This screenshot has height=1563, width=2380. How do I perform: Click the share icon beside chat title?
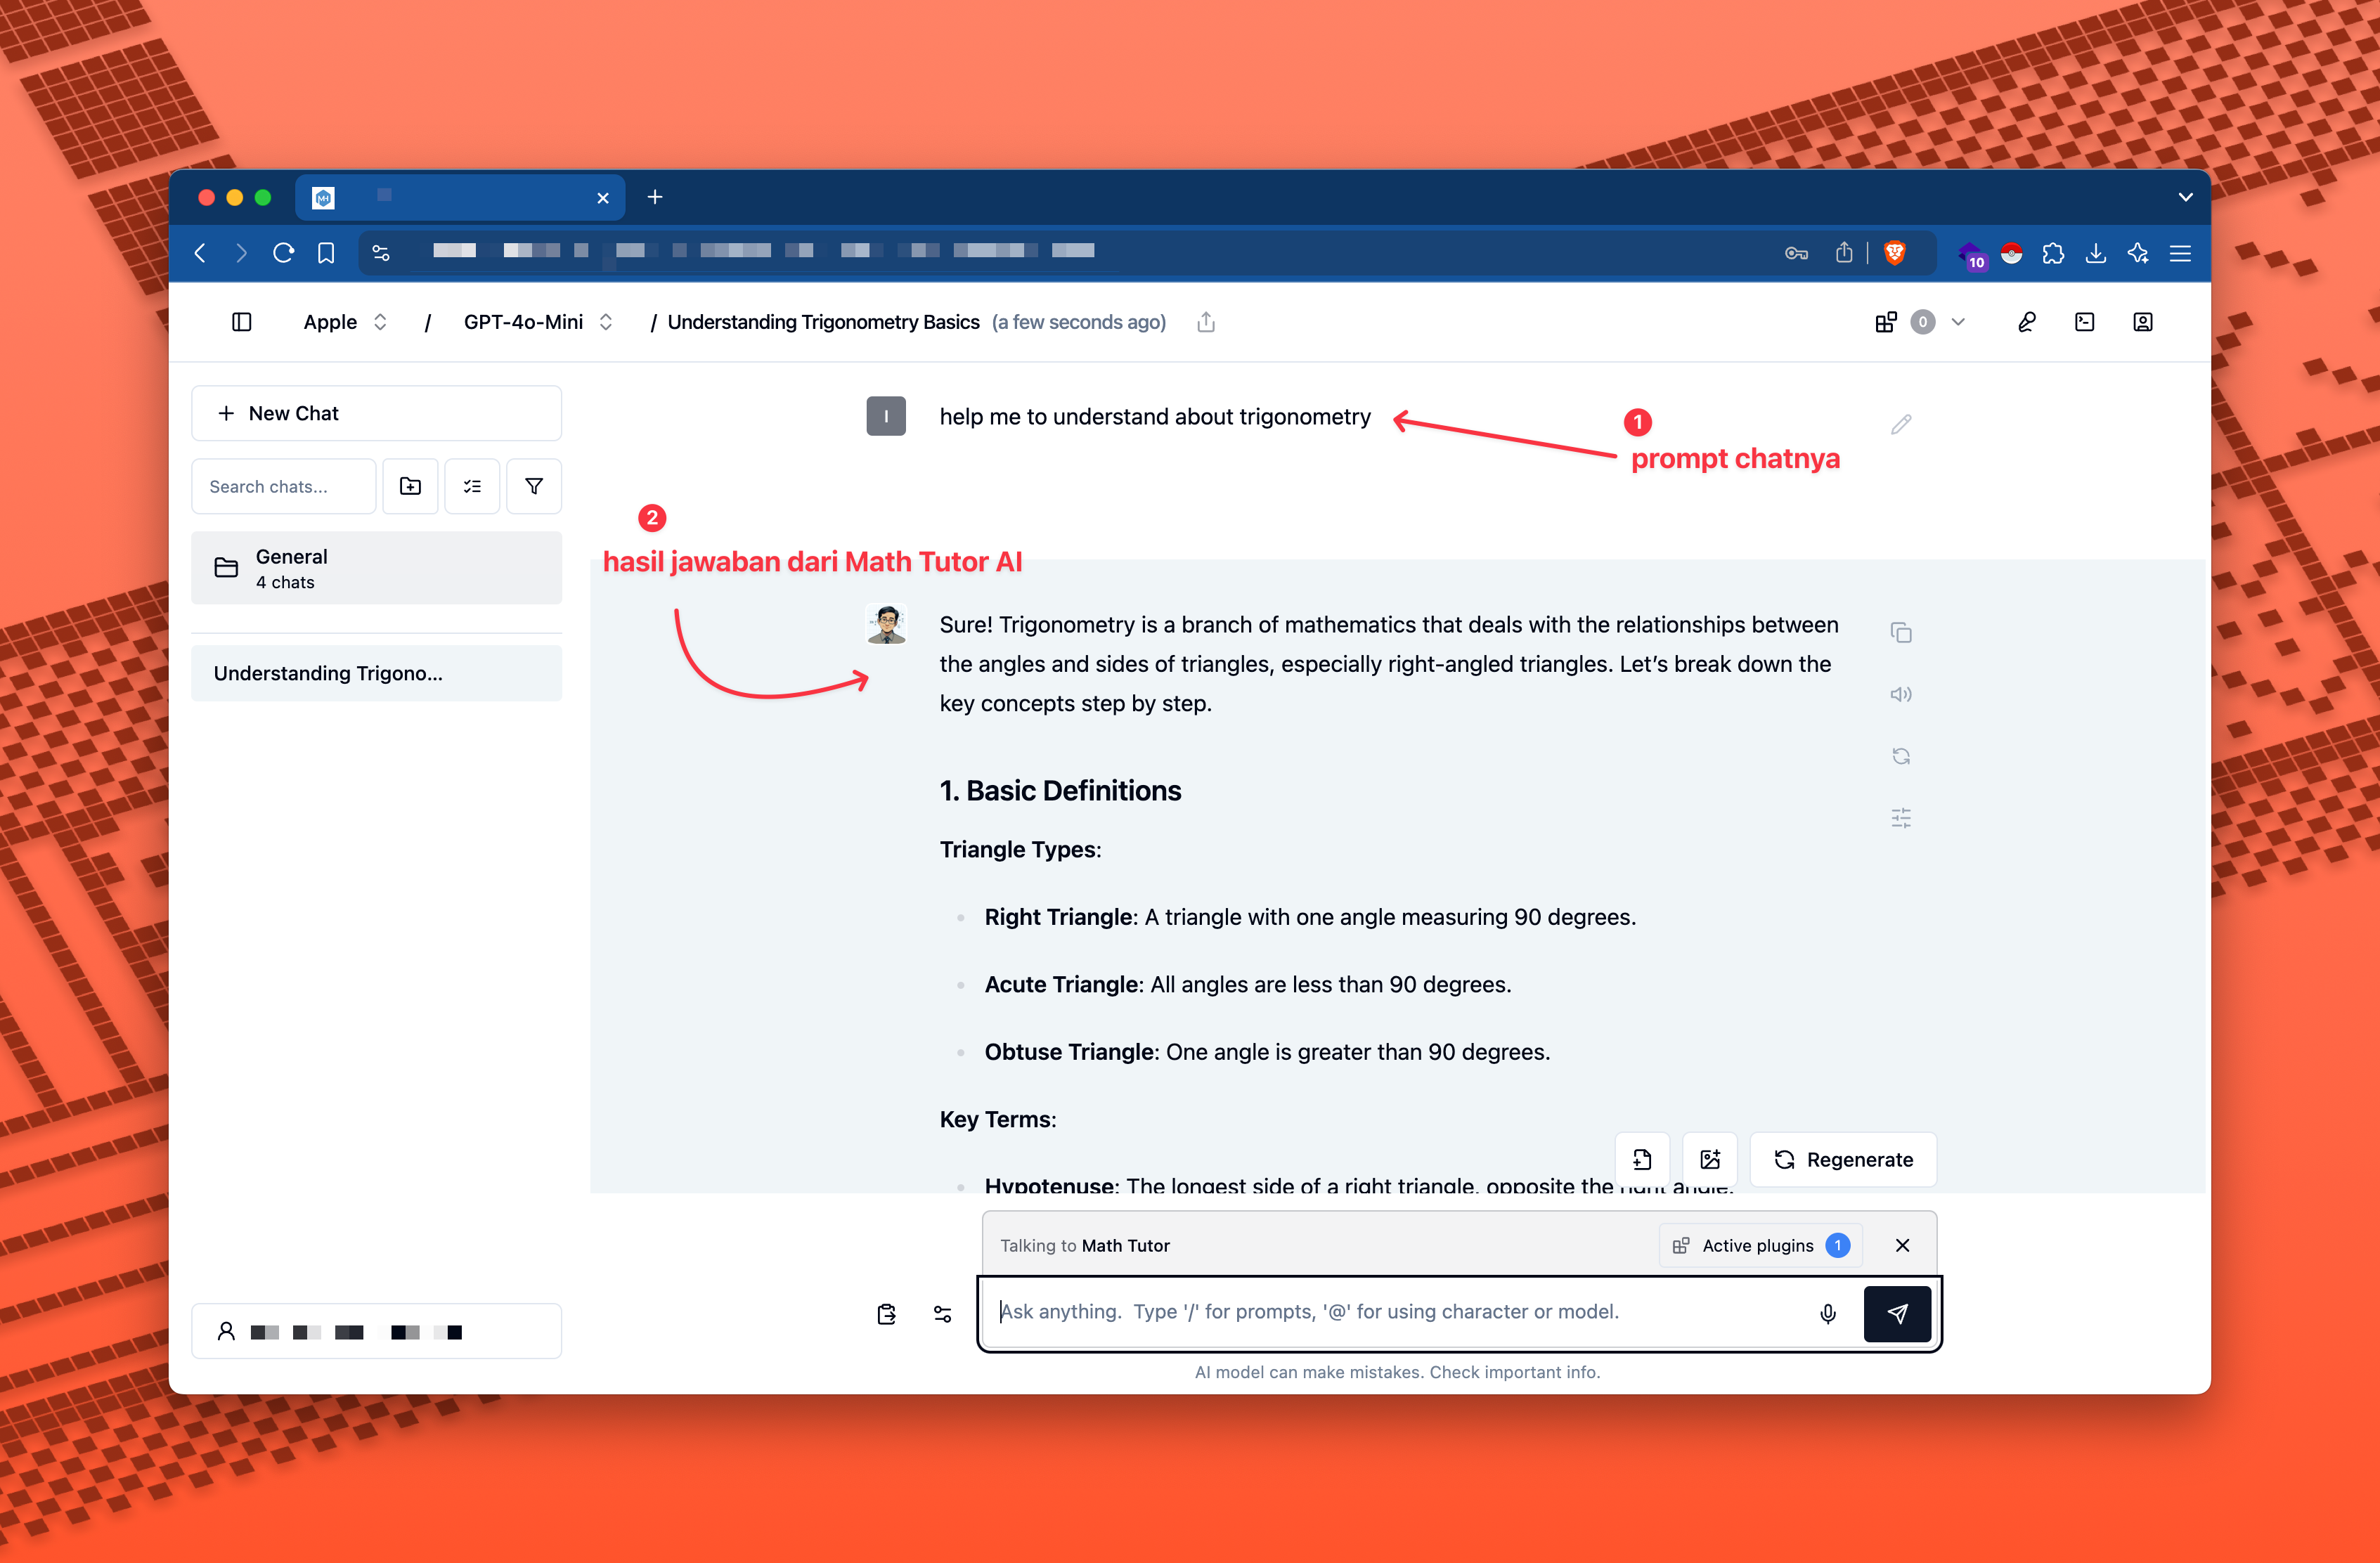pos(1206,322)
